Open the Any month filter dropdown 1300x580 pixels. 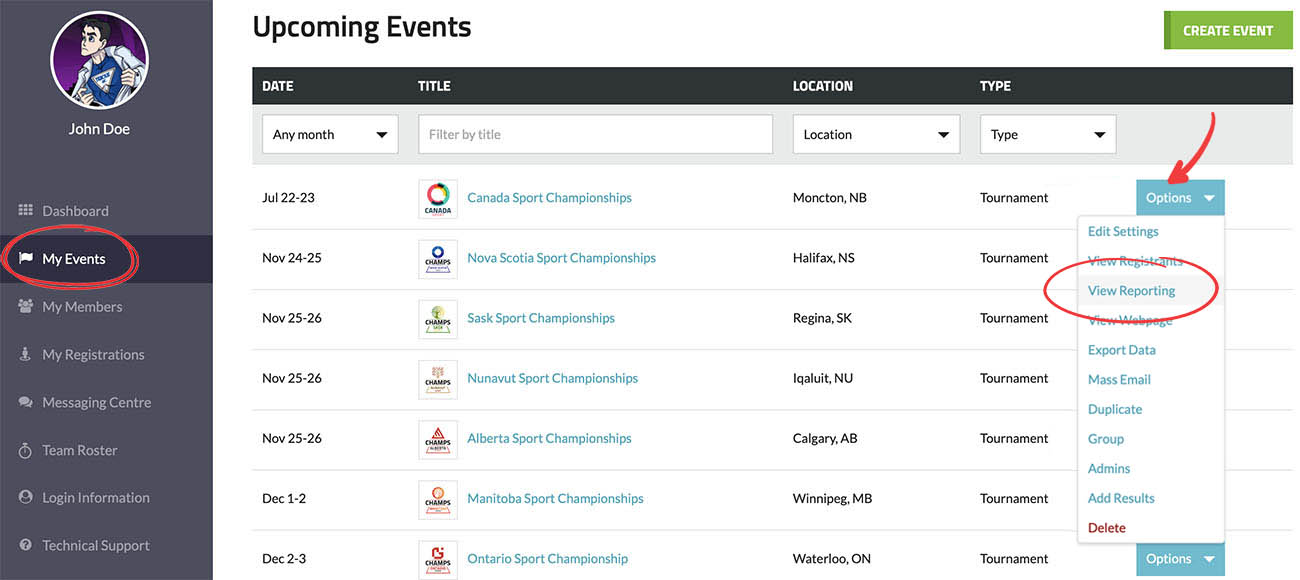pos(329,135)
